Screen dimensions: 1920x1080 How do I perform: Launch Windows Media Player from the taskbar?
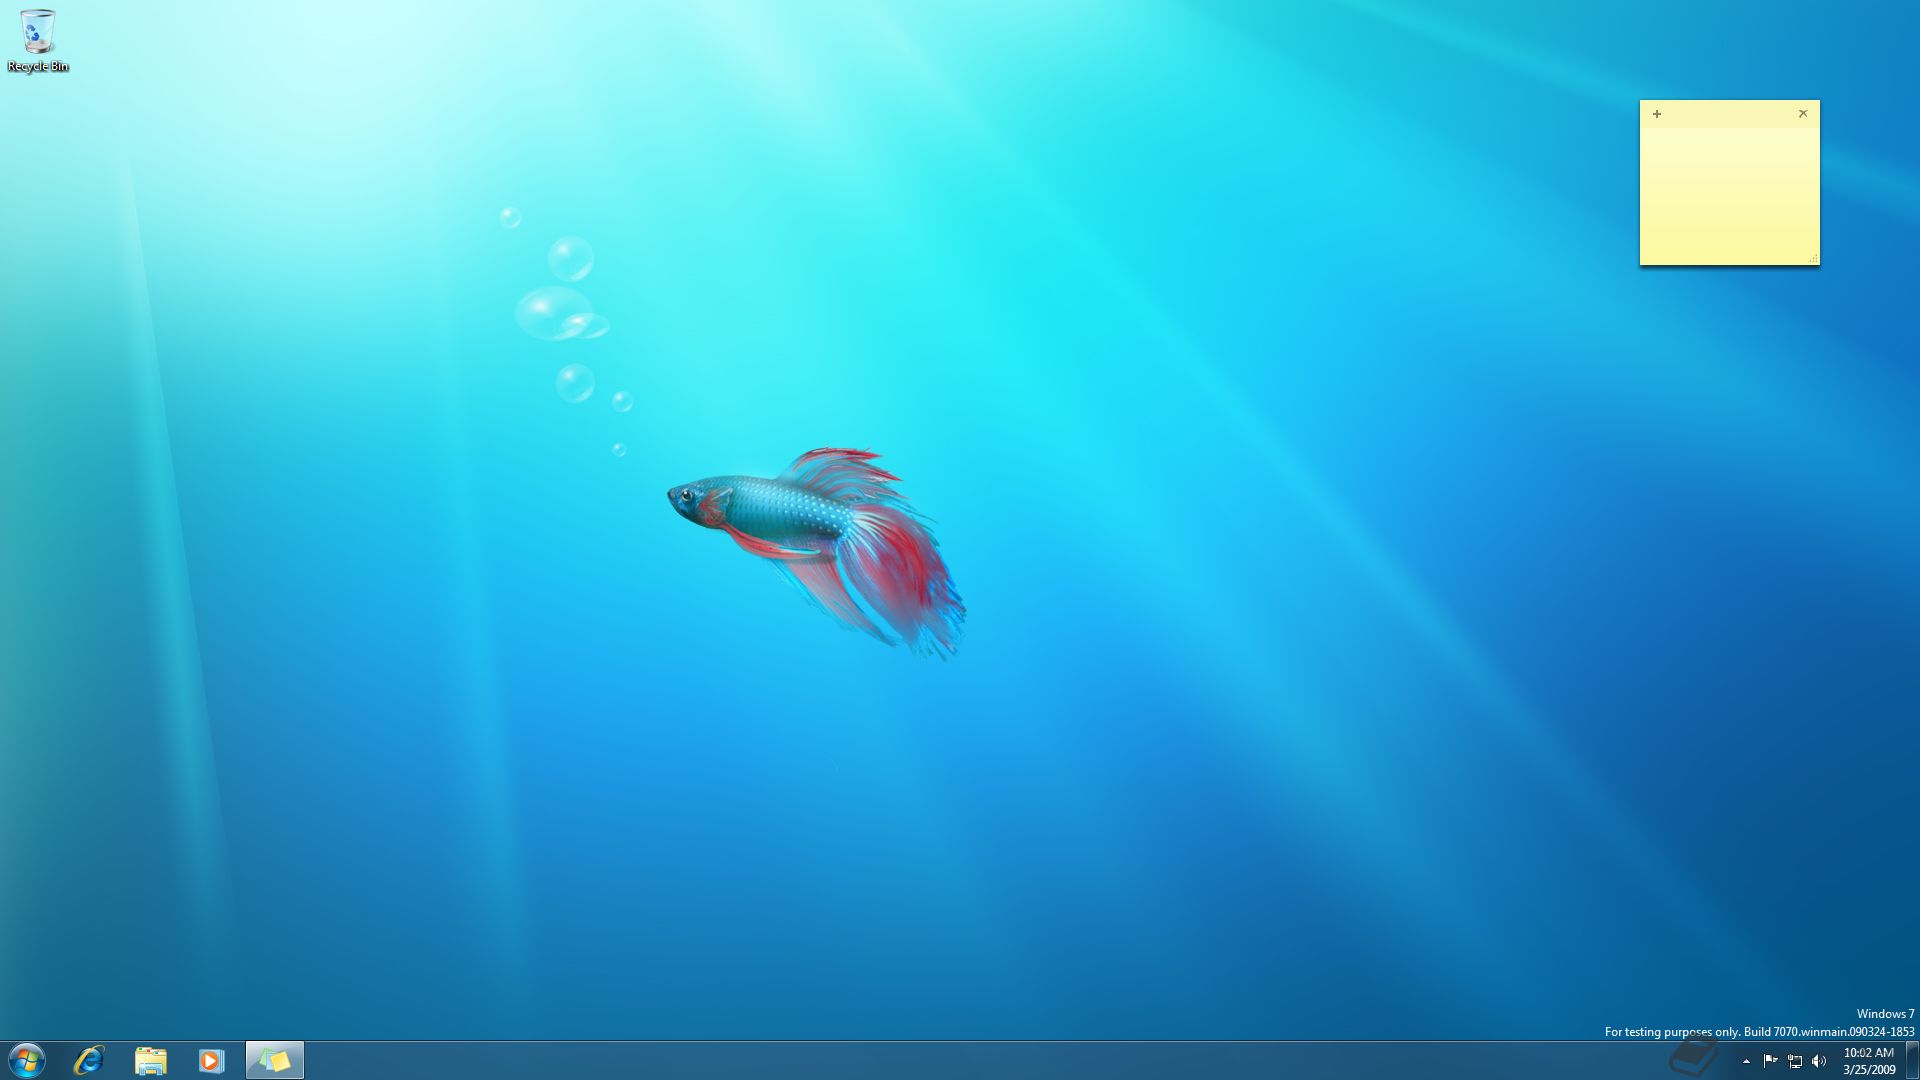point(211,1060)
